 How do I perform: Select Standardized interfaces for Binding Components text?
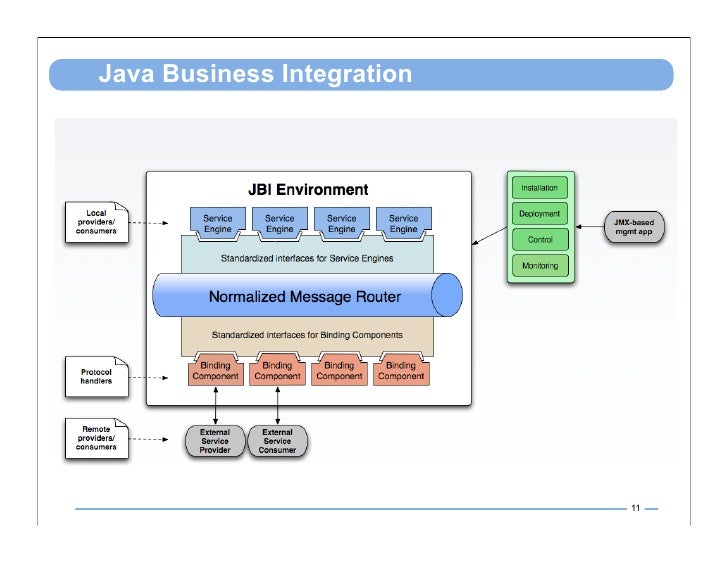point(307,335)
